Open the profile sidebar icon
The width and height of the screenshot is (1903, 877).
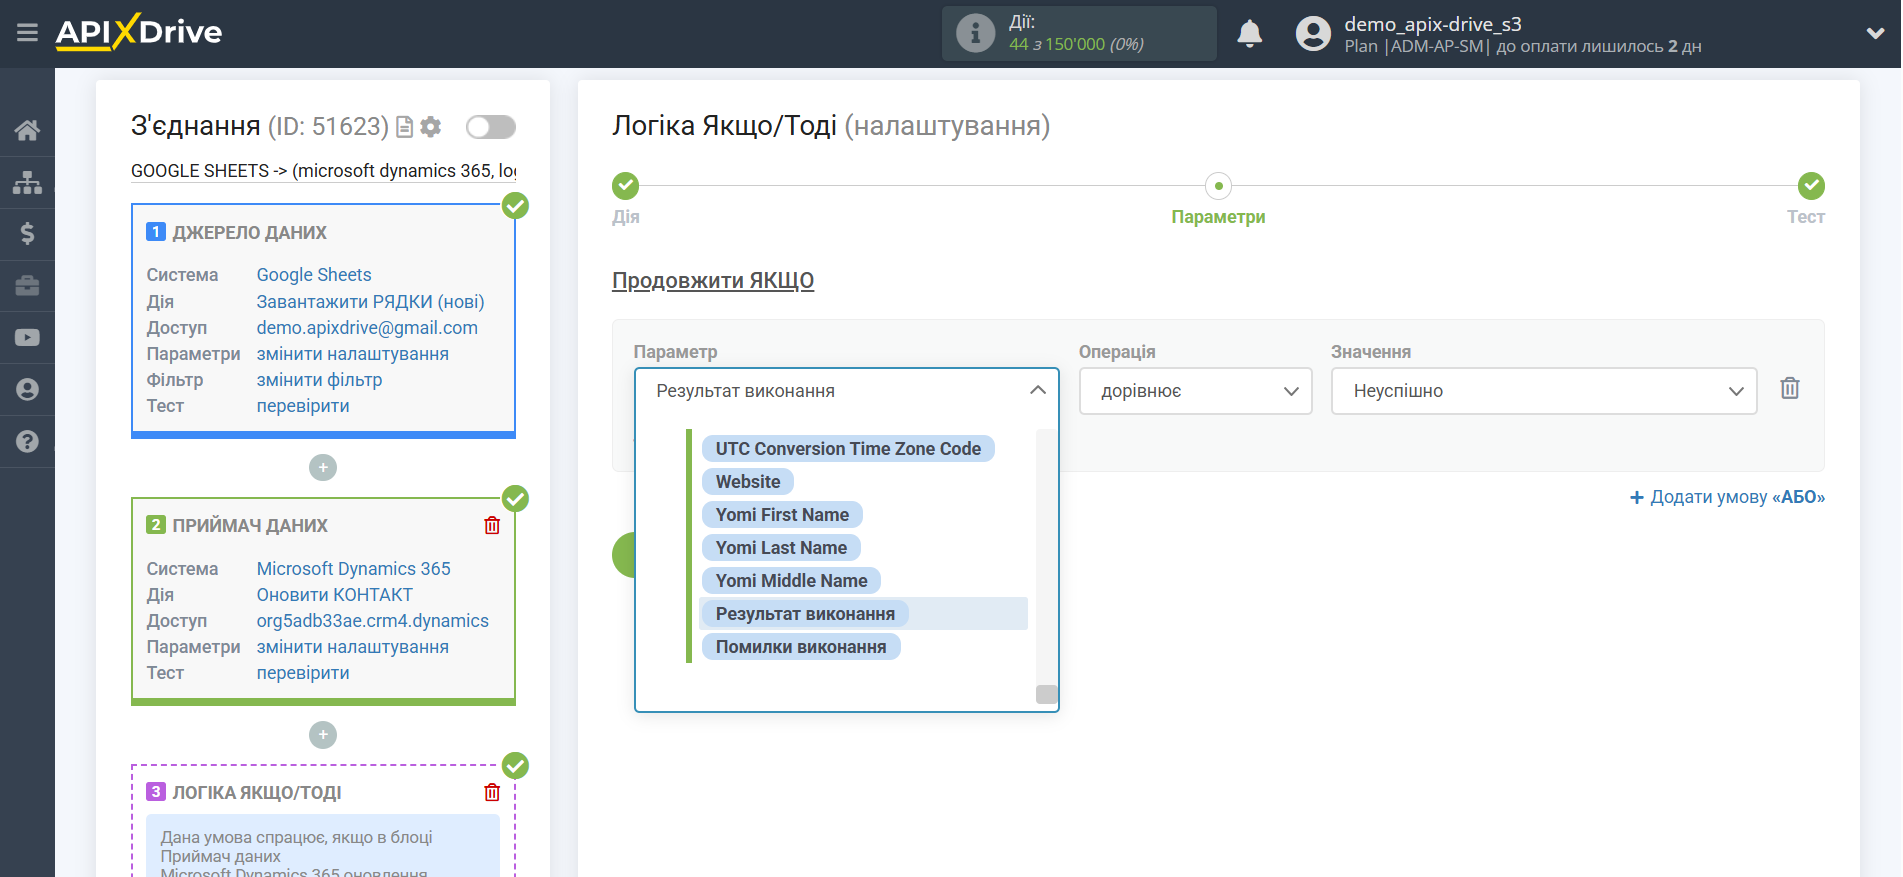(x=27, y=390)
